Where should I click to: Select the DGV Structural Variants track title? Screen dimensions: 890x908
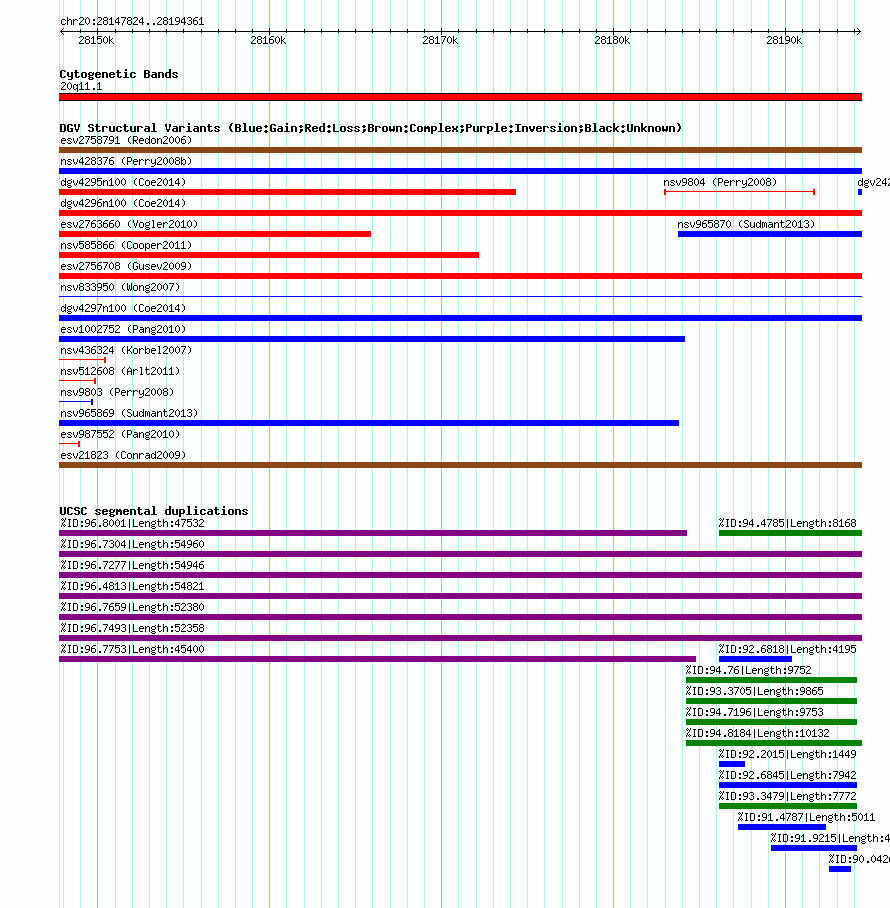[x=371, y=128]
